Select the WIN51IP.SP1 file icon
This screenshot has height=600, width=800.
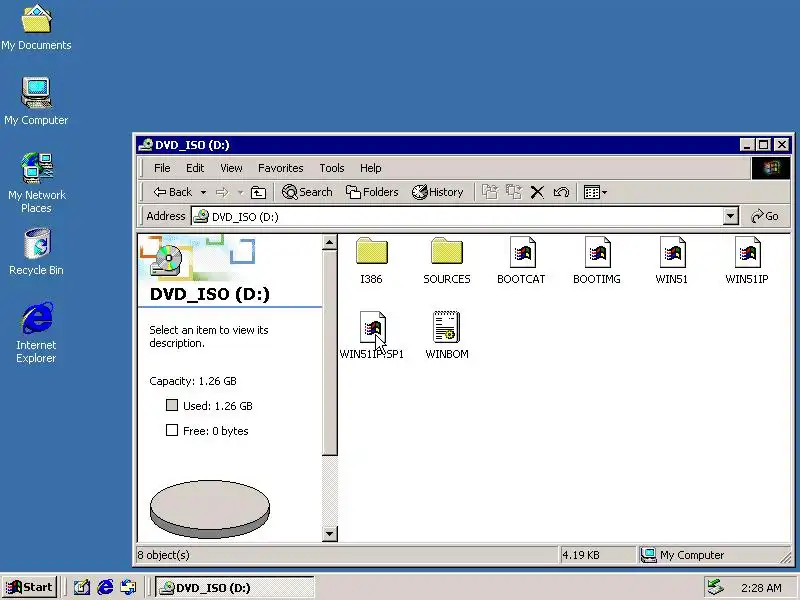point(372,327)
